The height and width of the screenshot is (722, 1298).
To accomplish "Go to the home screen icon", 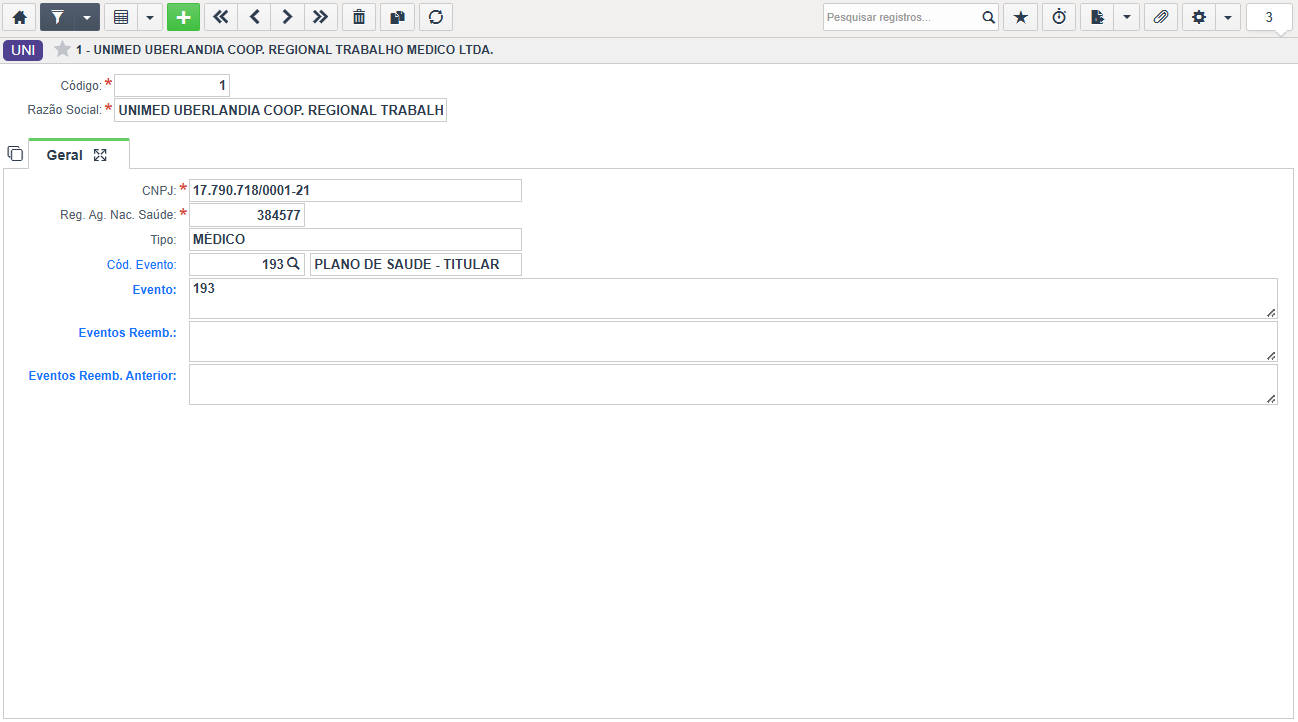I will (x=19, y=17).
